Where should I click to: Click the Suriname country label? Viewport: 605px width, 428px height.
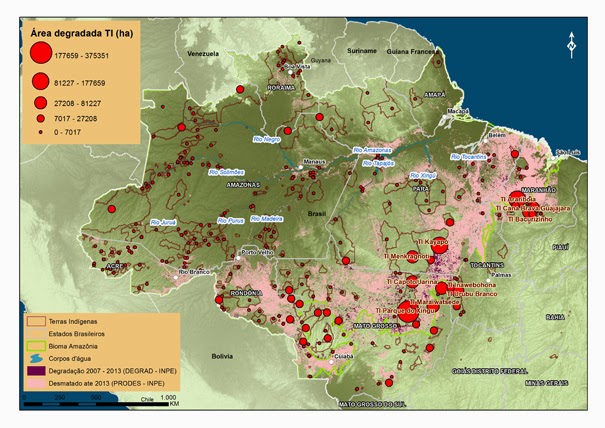point(362,51)
